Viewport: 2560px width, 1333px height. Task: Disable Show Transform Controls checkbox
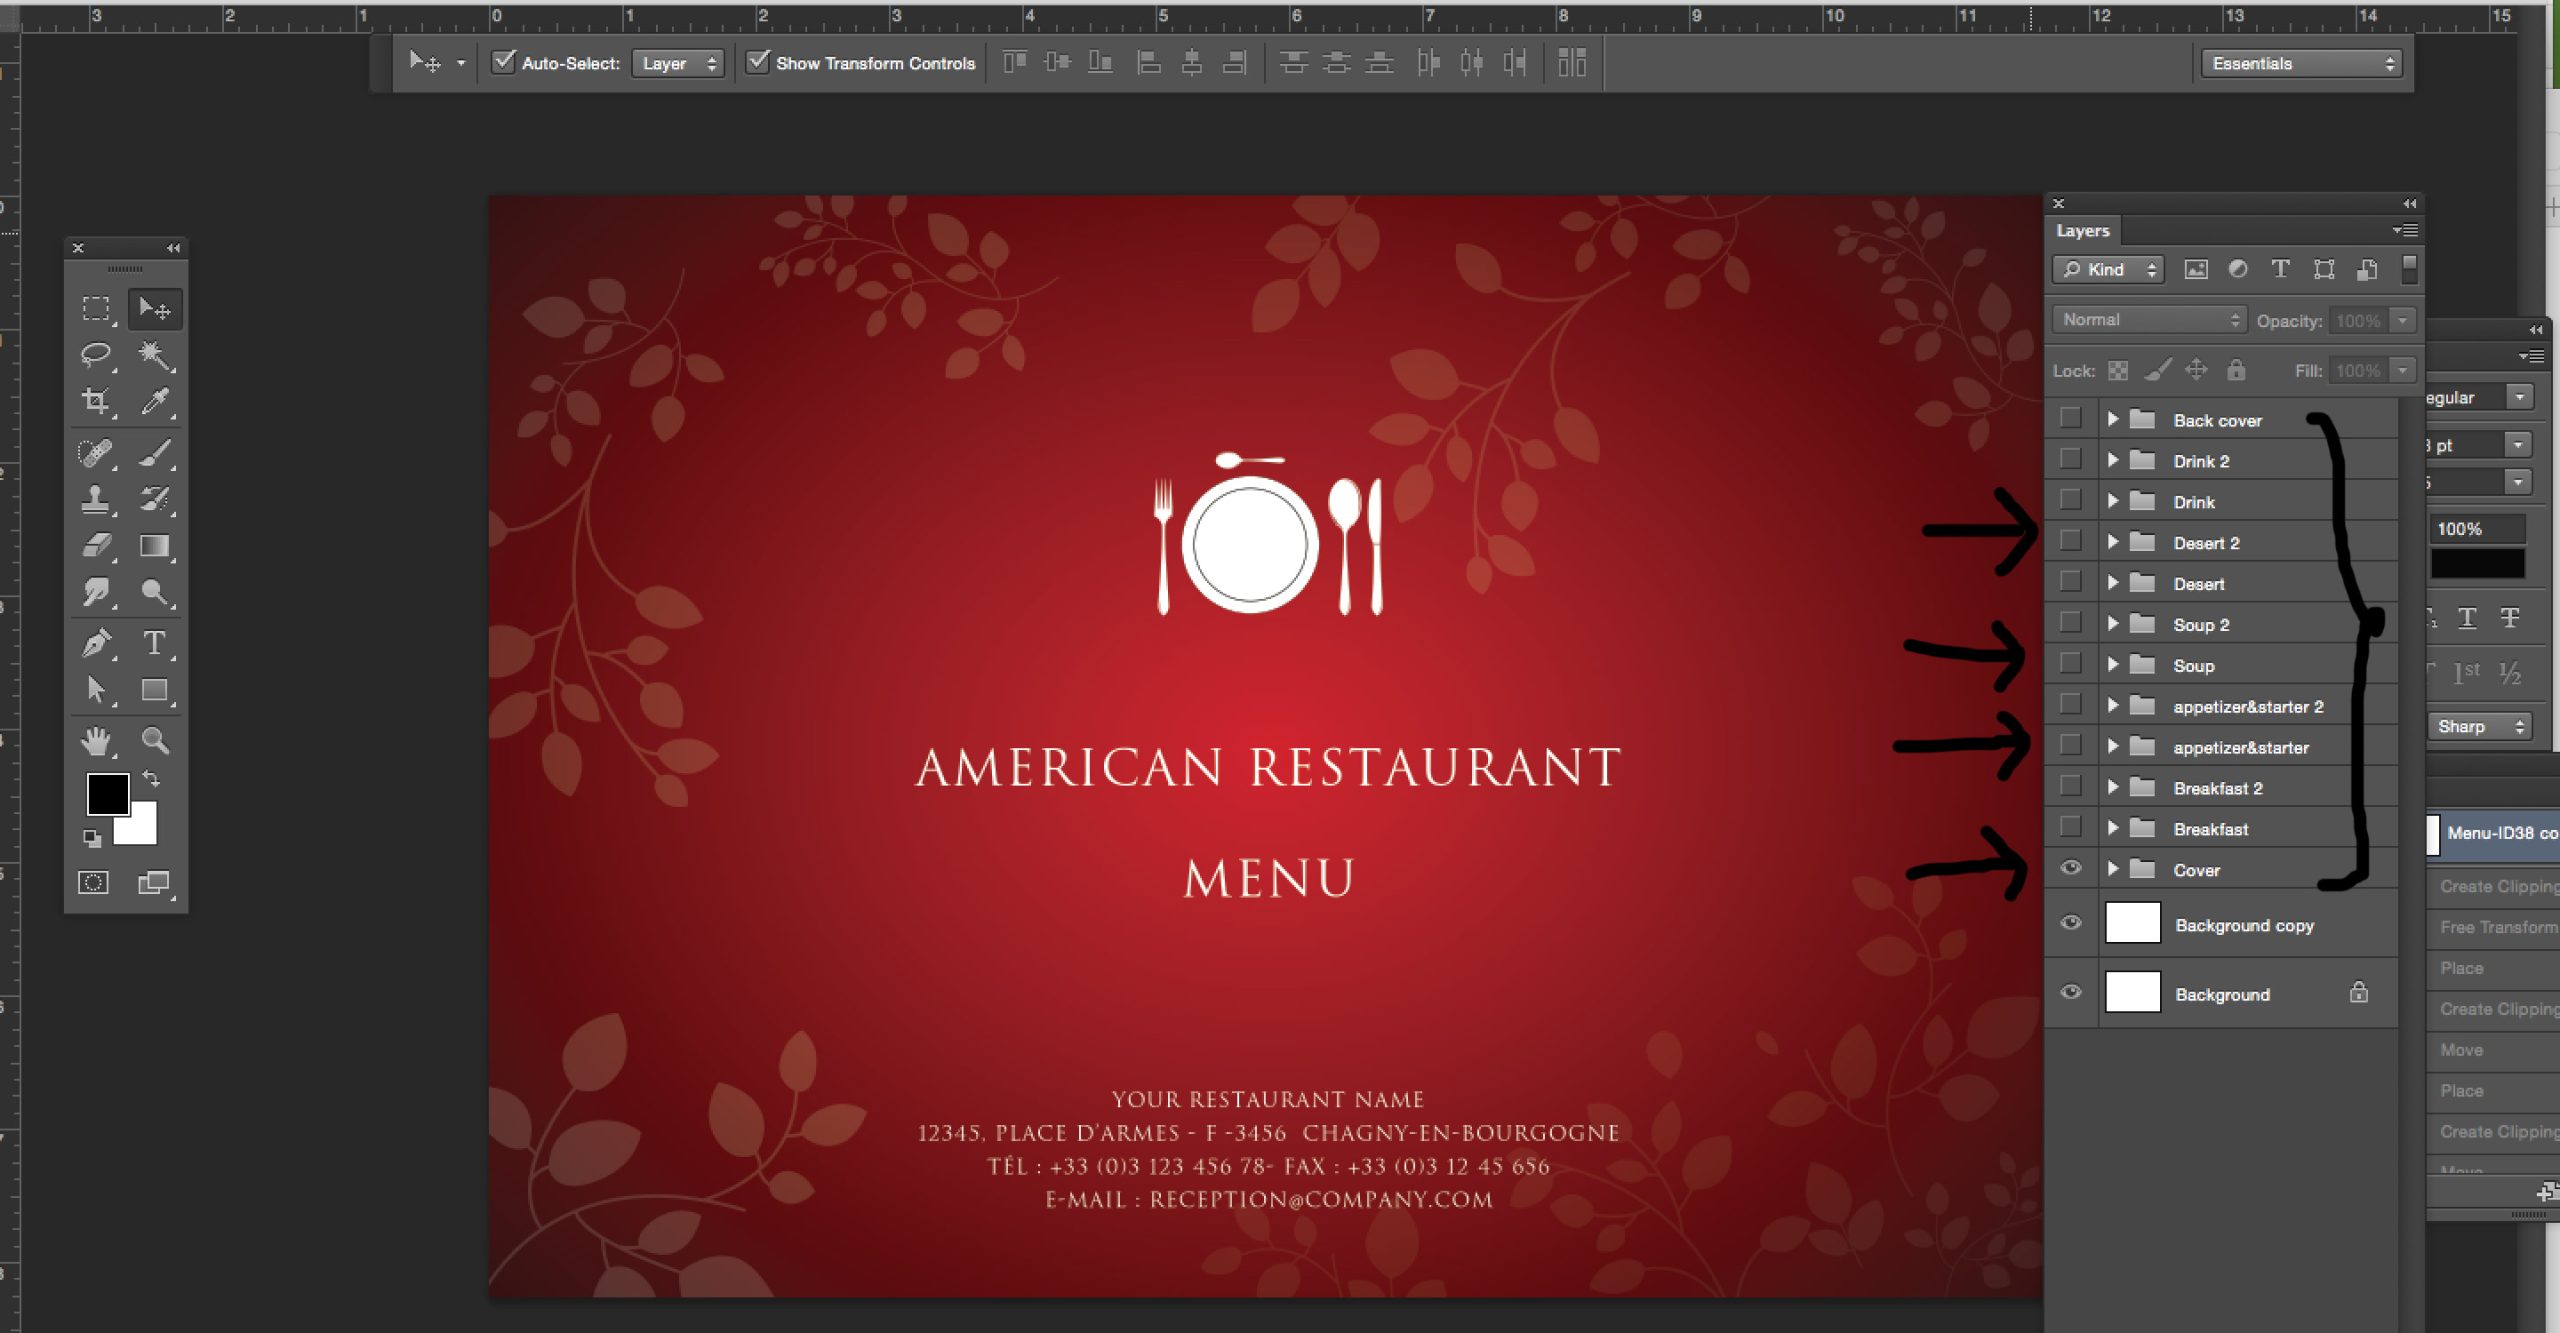click(x=758, y=62)
